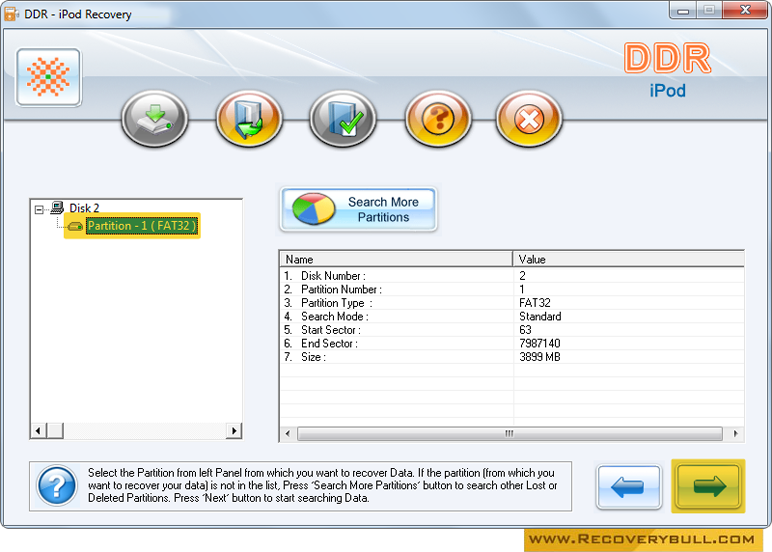The width and height of the screenshot is (772, 552).
Task: Click left arrow of tree panel scrollbar
Action: 38,431
